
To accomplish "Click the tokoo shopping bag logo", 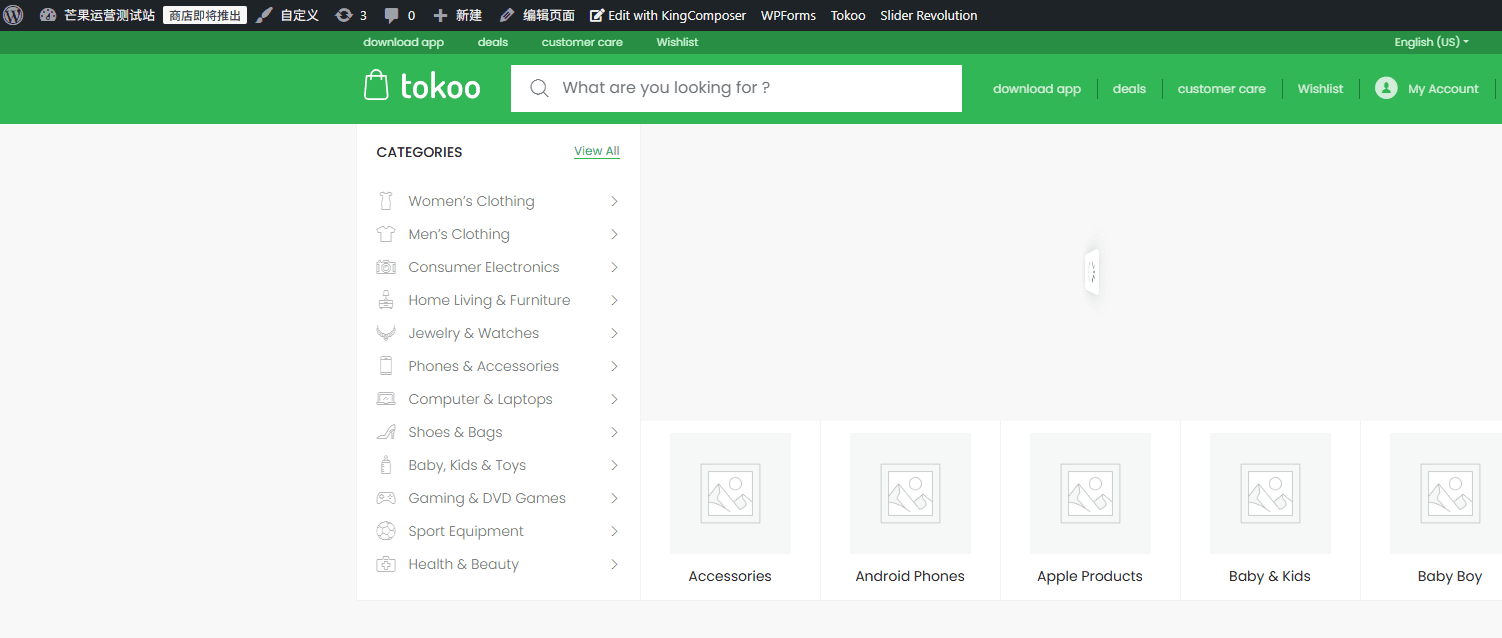I will point(376,85).
